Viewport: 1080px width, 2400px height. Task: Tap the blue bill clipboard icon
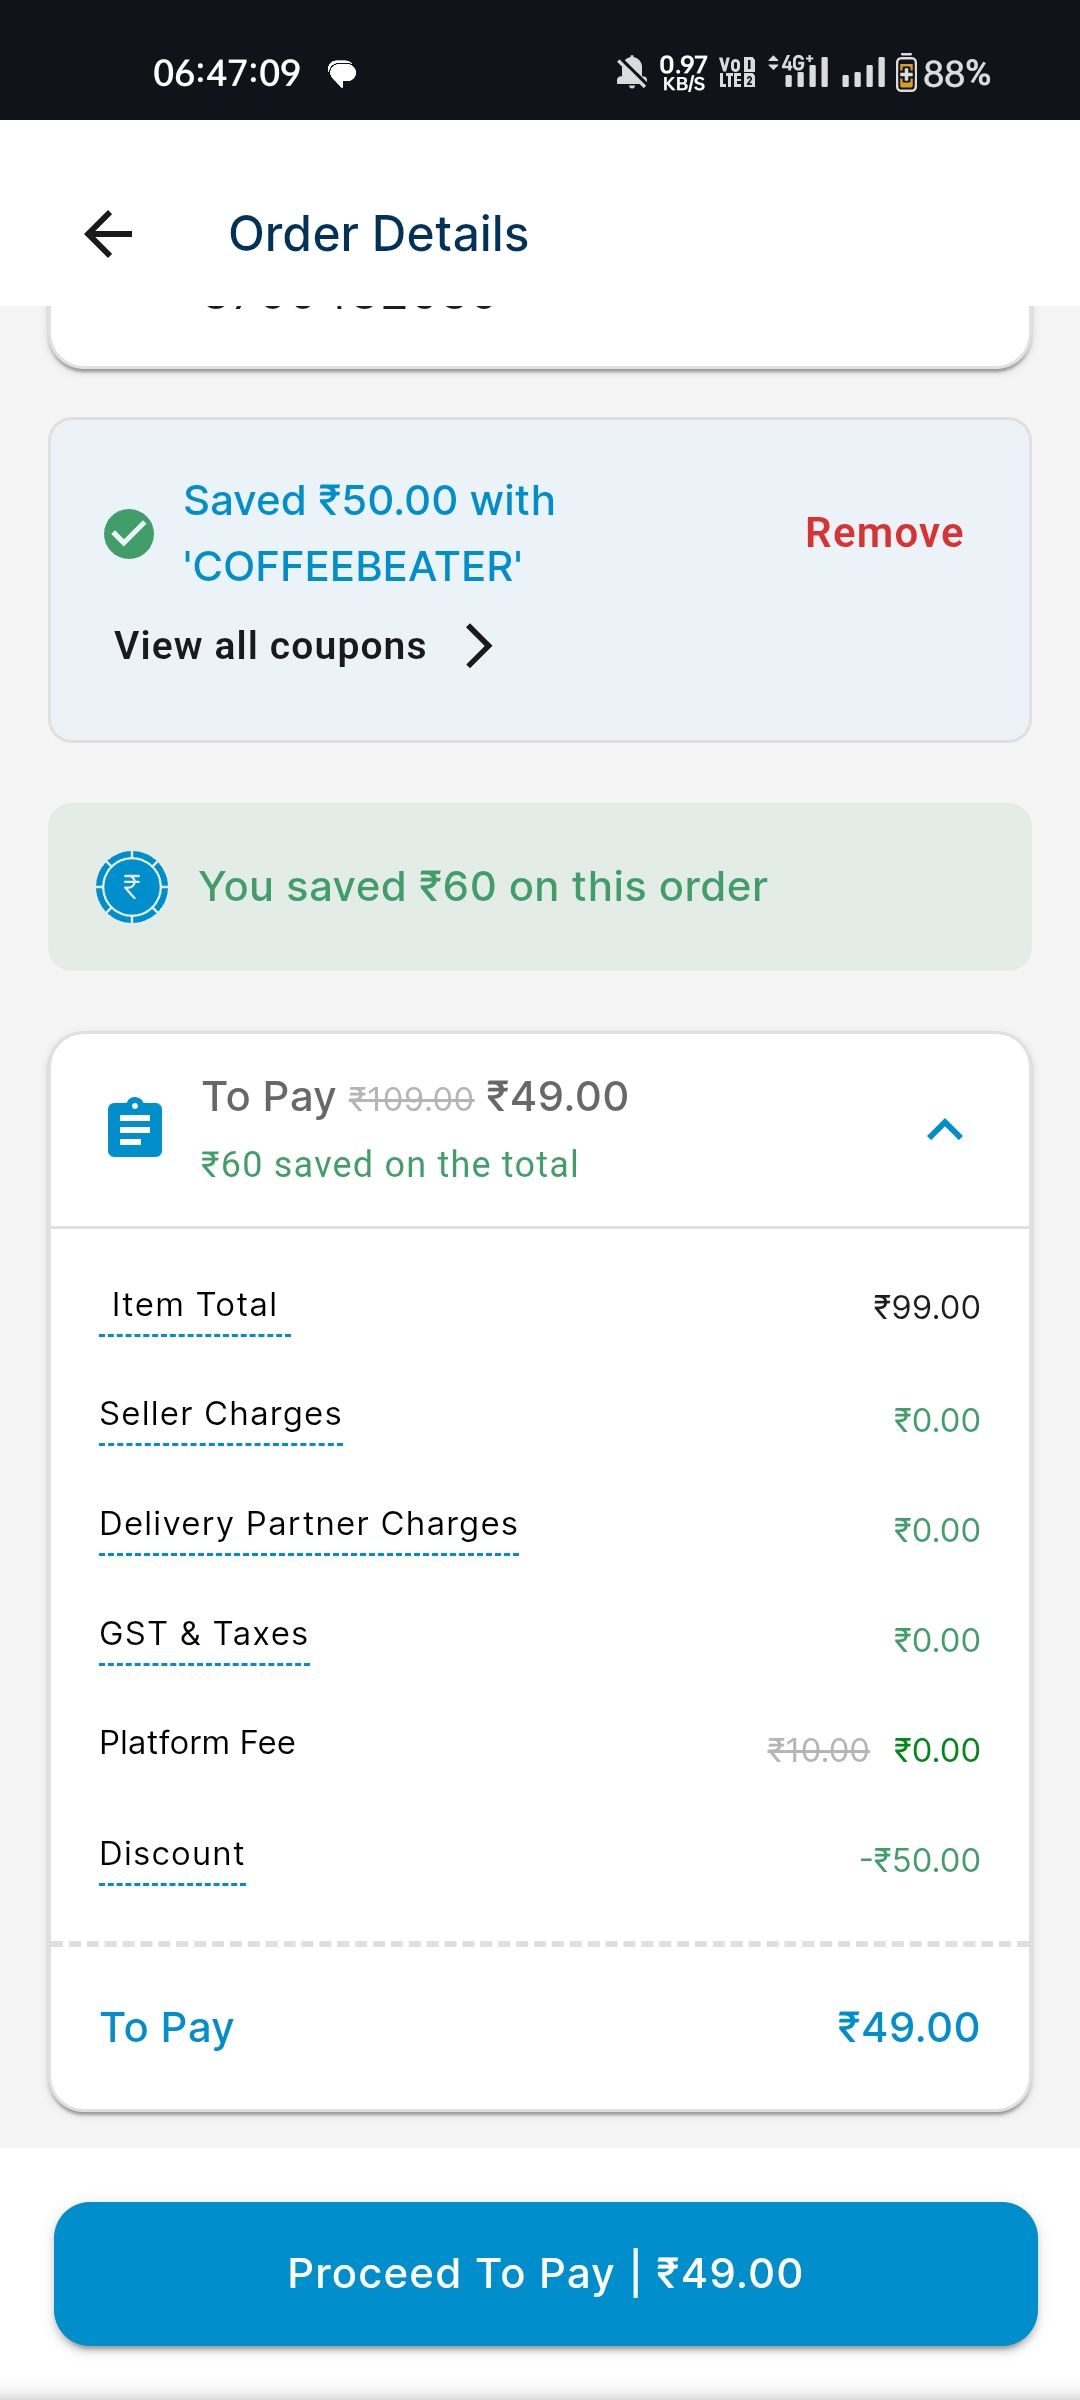click(x=135, y=1128)
